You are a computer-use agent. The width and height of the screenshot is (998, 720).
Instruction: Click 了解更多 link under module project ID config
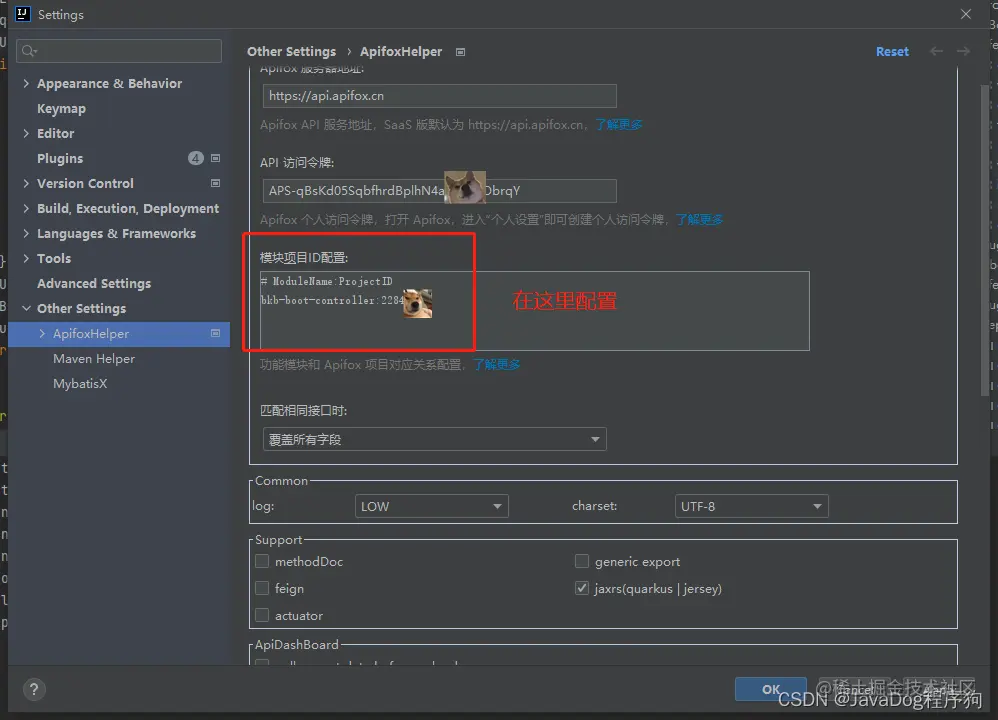[x=496, y=365]
